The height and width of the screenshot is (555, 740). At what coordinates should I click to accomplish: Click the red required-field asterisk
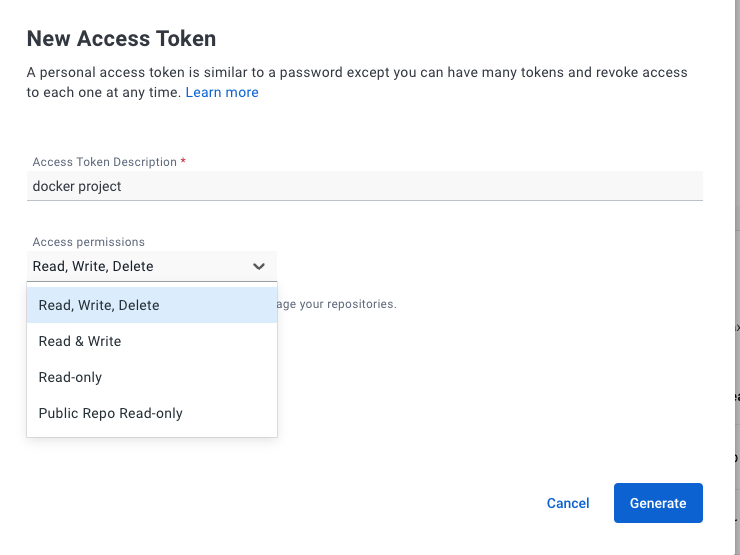coord(184,161)
